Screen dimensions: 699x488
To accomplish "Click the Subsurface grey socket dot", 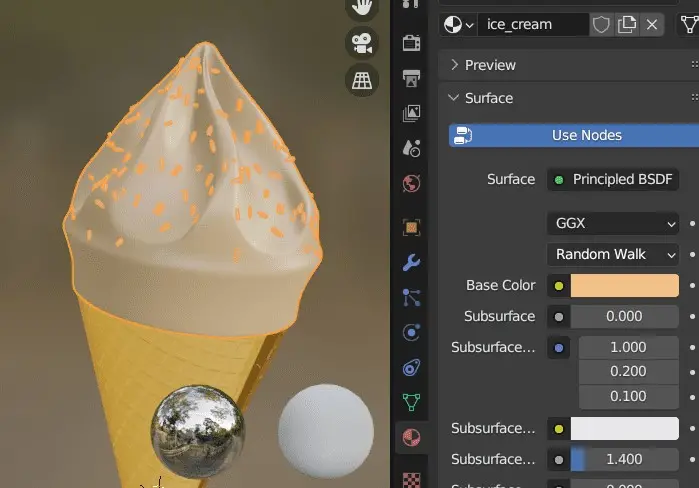I will [x=559, y=317].
